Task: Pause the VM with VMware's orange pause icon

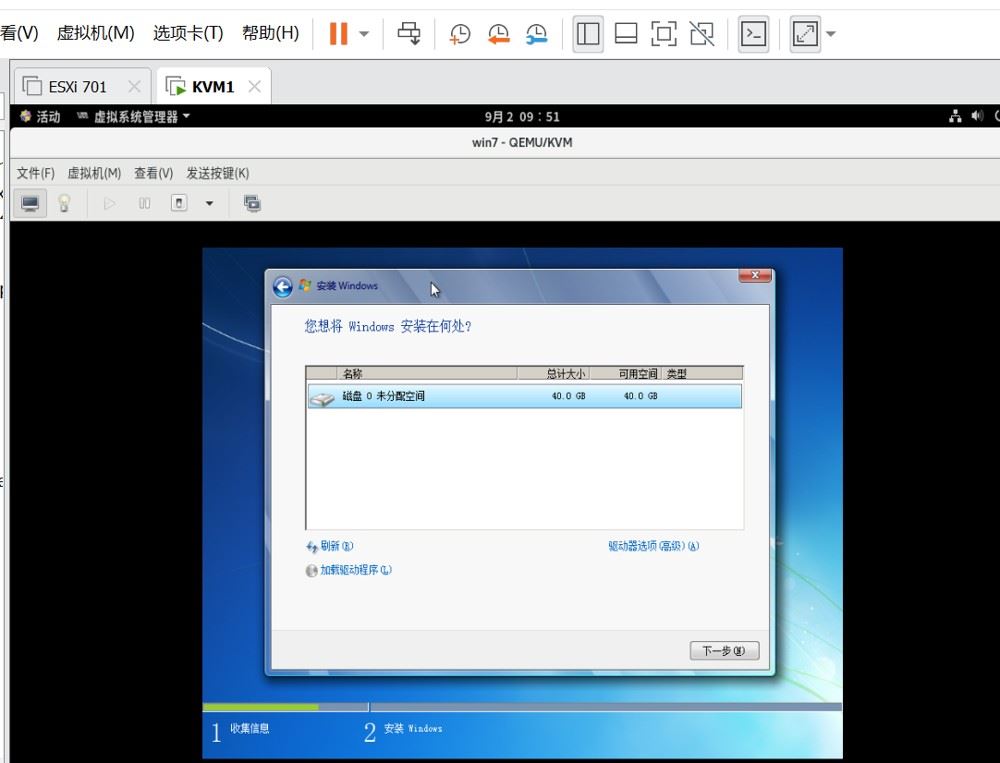Action: (338, 34)
